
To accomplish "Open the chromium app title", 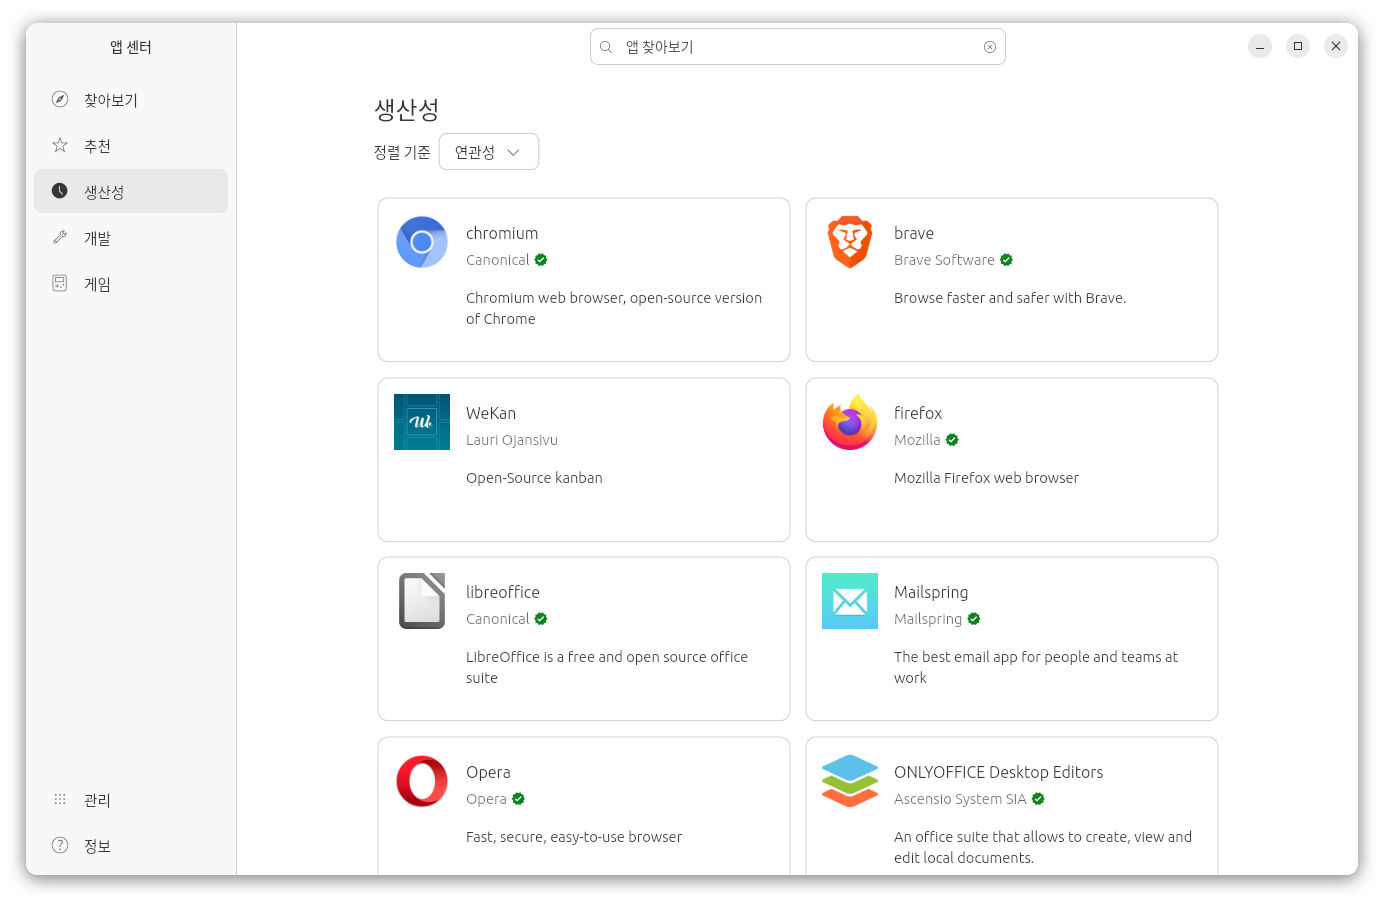I will click(x=502, y=233).
